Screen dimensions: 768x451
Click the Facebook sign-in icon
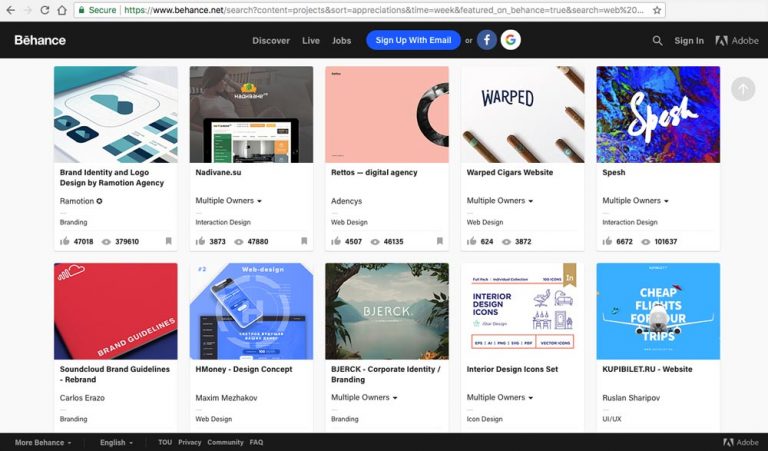point(487,40)
